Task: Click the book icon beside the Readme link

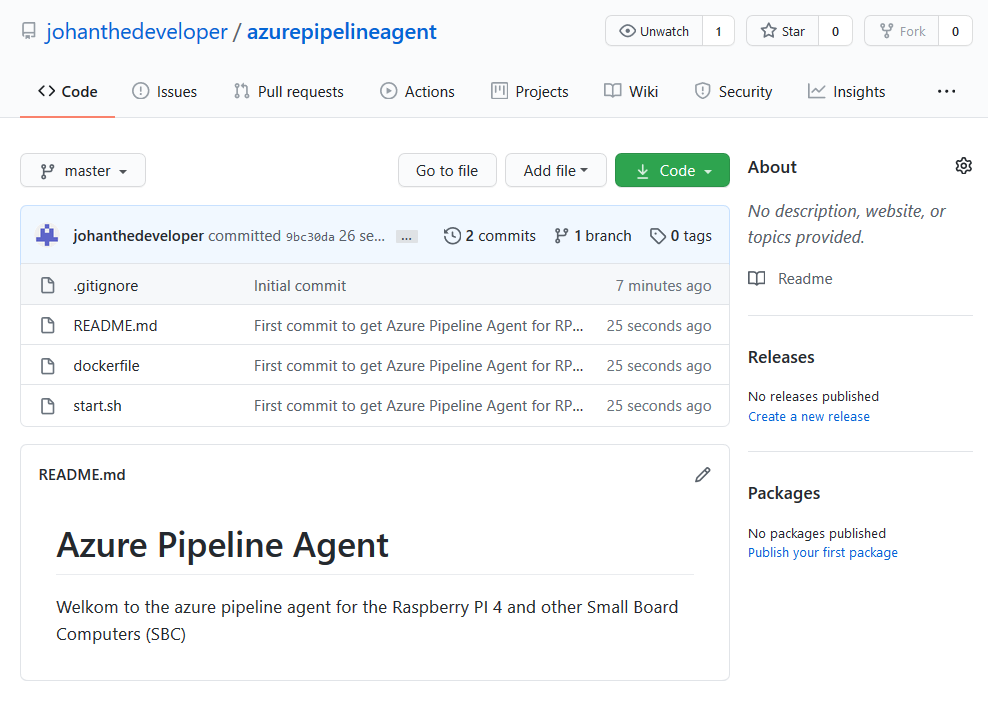Action: point(757,279)
